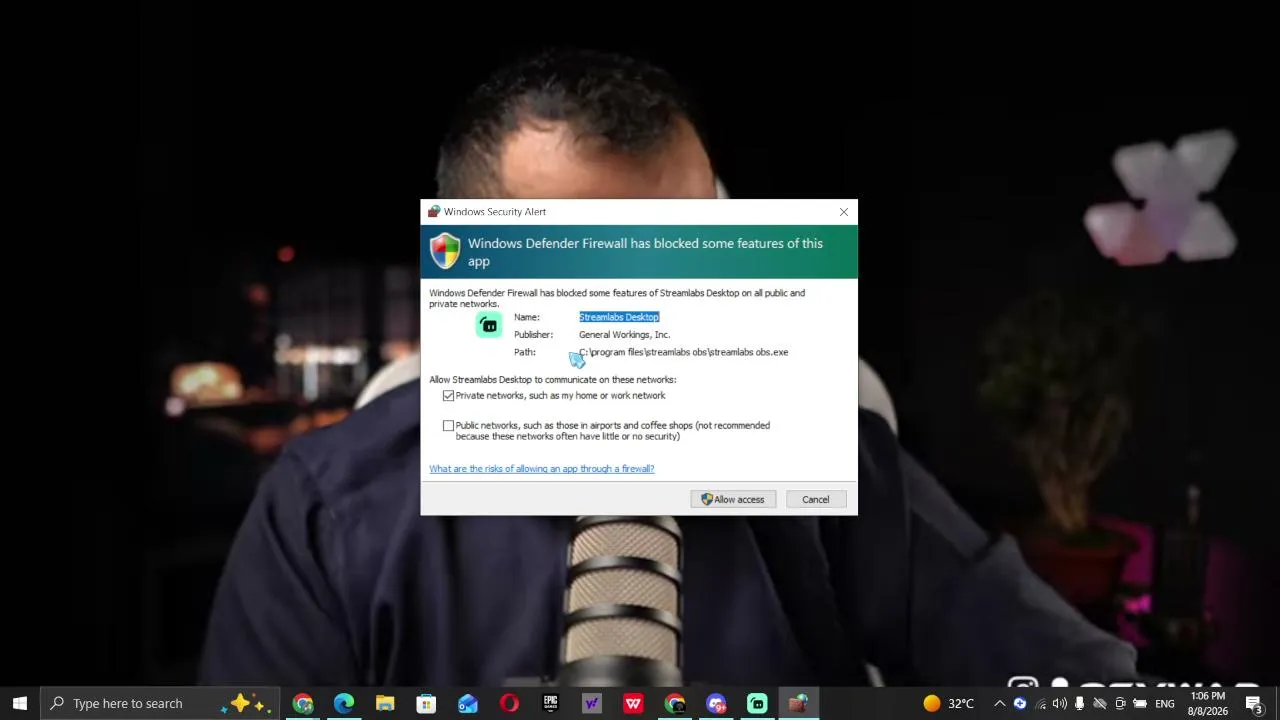Screen dimensions: 1280x720
Task: Uncheck the Private networks checkbox
Action: (x=448, y=396)
